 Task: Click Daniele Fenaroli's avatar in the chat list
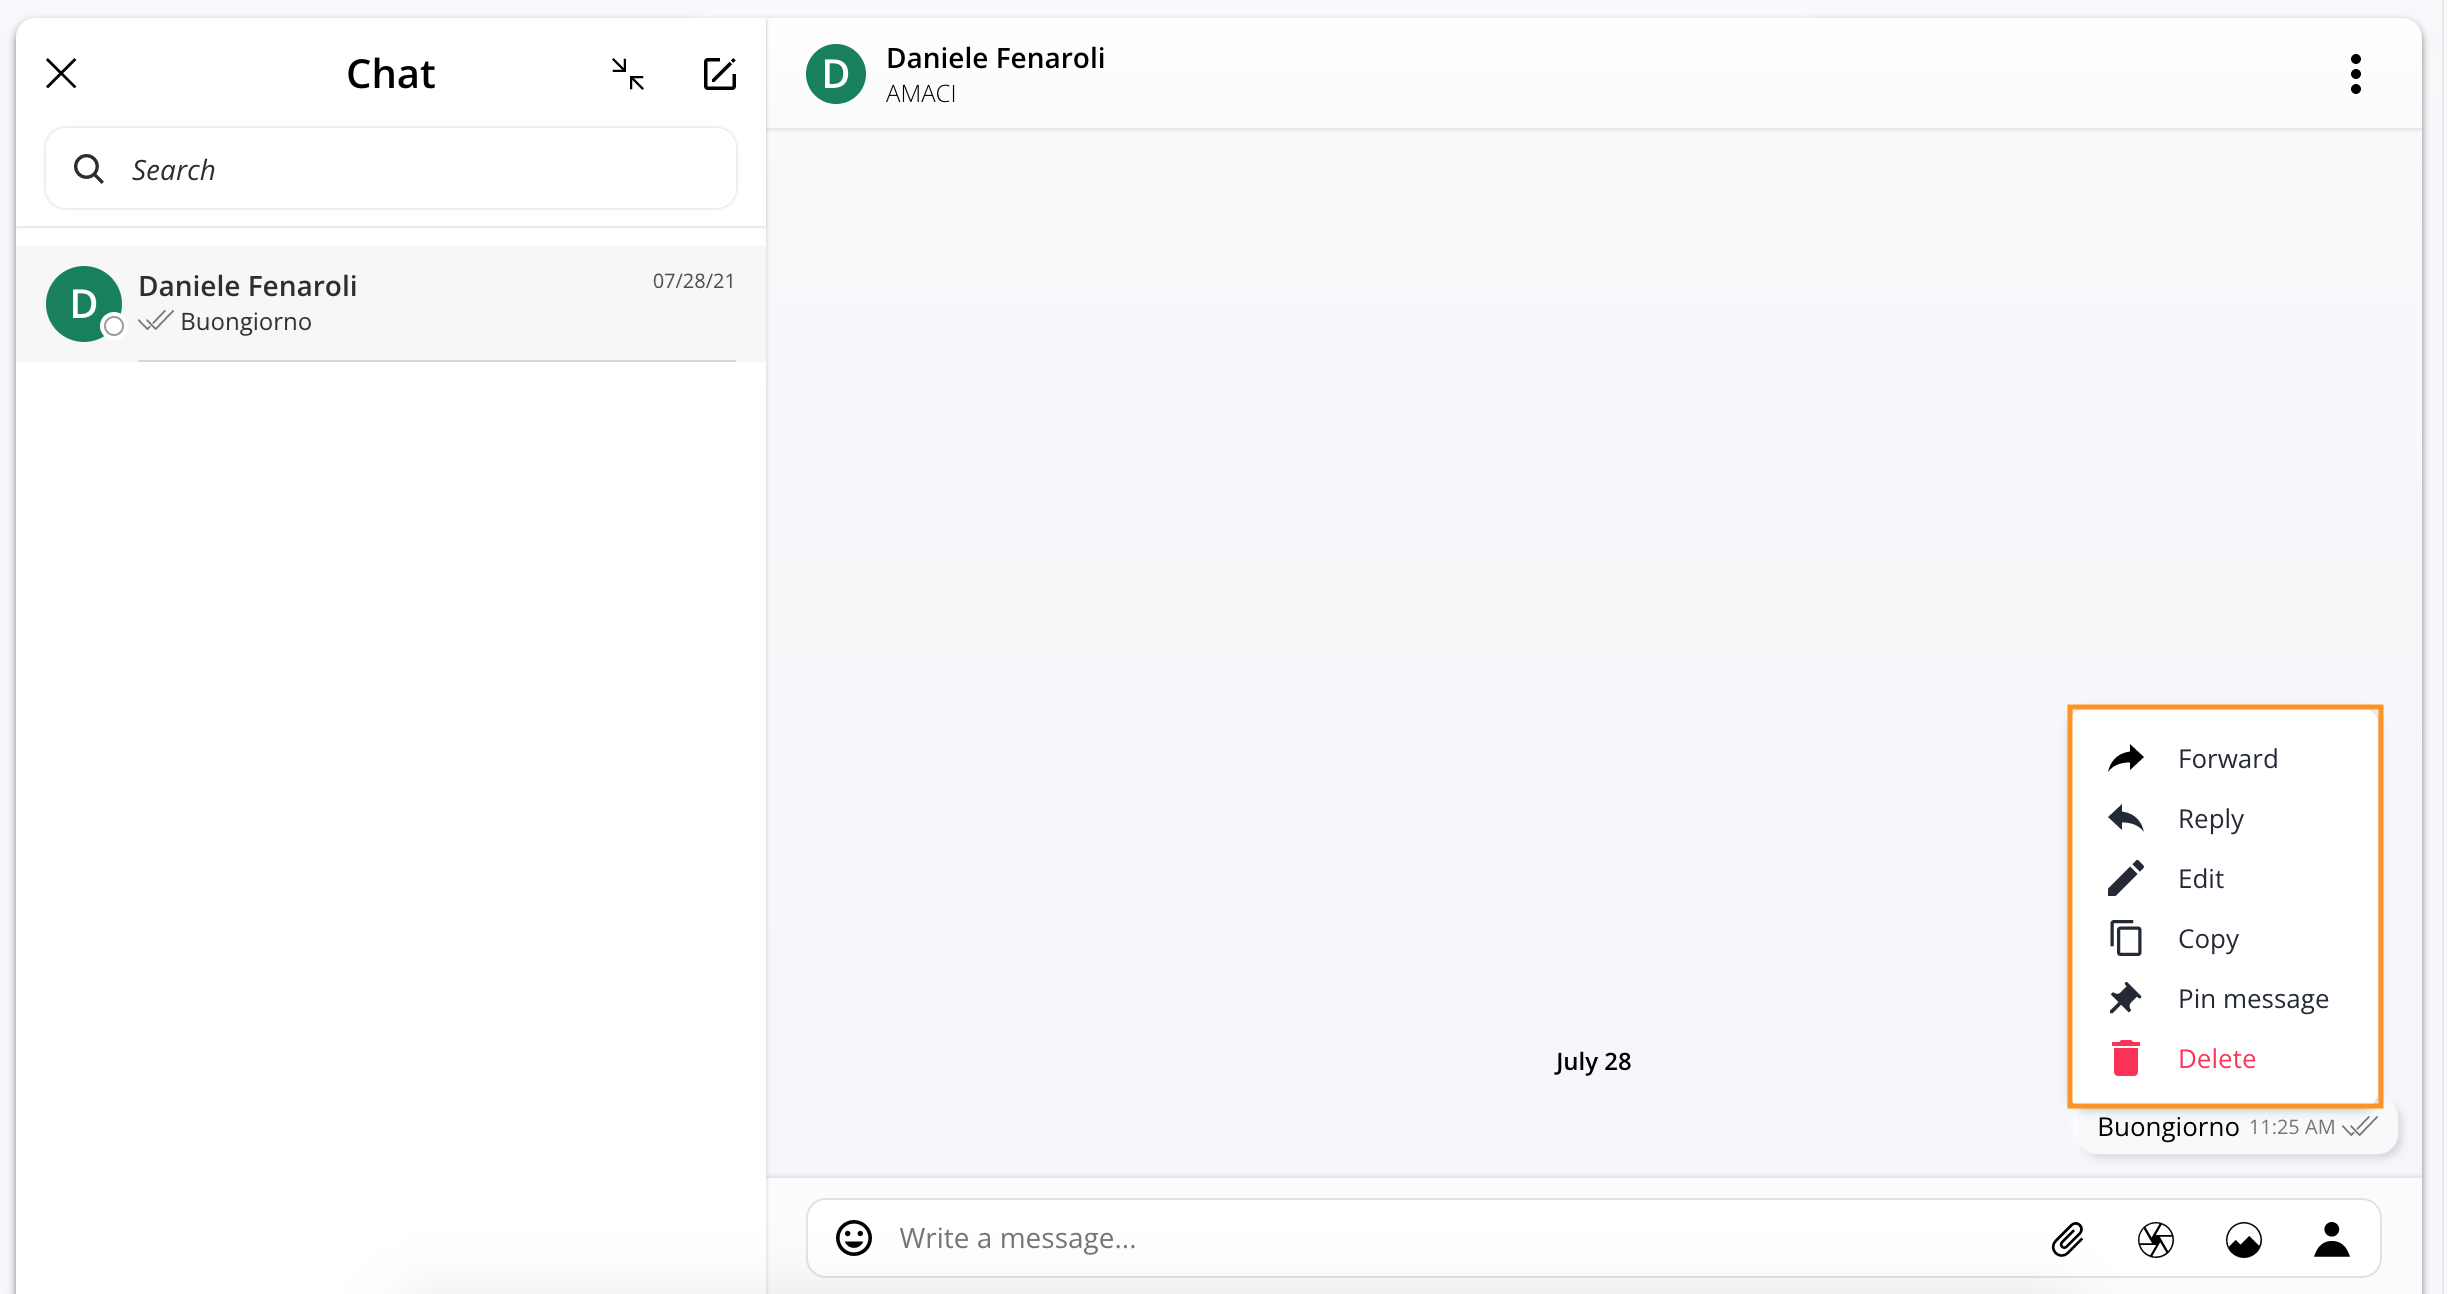coord(84,303)
